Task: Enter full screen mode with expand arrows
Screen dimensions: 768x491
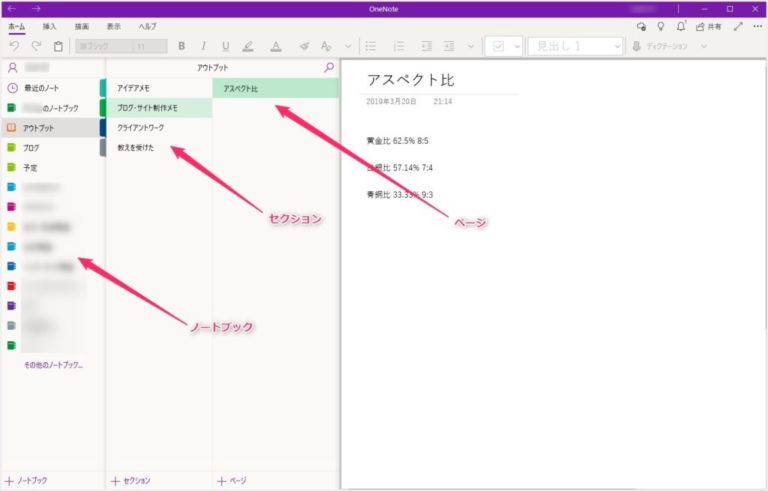Action: (738, 26)
